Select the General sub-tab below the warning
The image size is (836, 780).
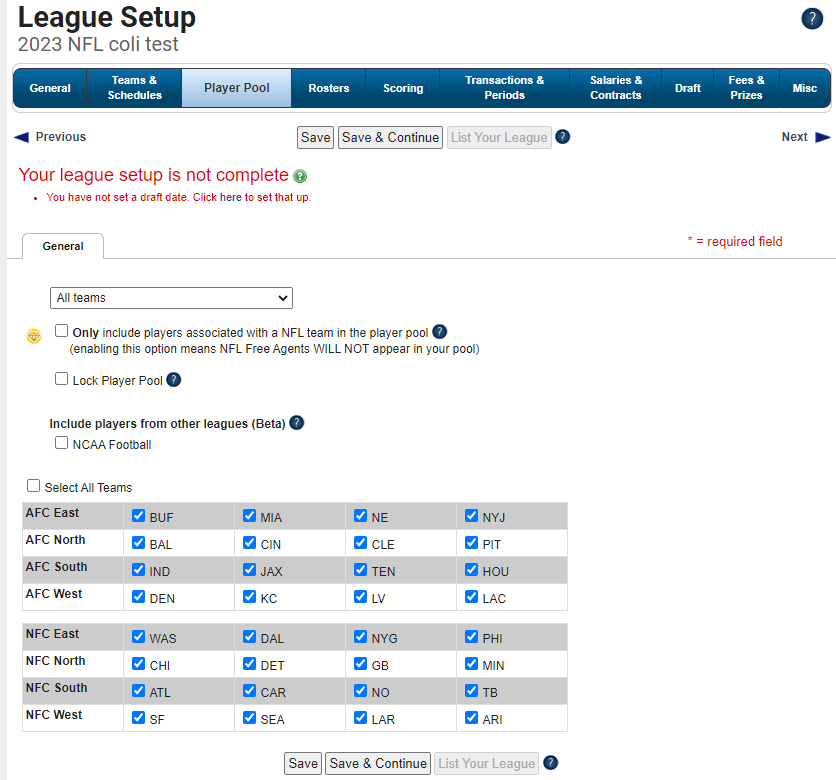tap(63, 246)
